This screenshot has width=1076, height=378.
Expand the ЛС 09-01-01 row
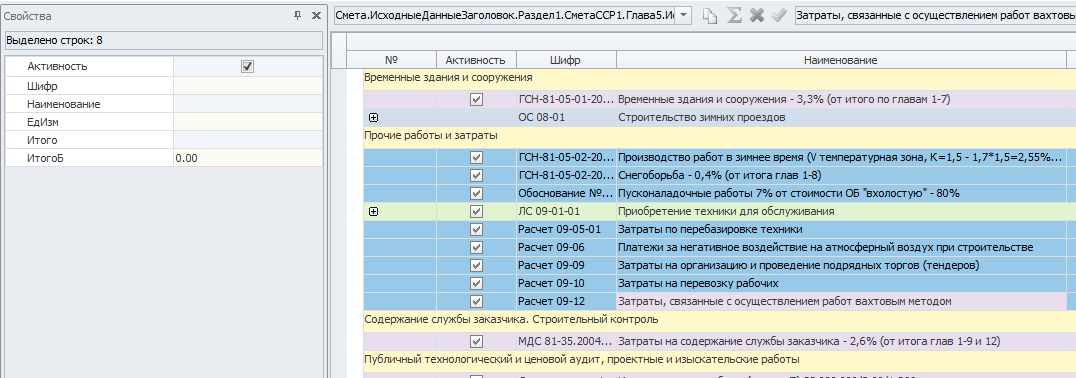373,211
